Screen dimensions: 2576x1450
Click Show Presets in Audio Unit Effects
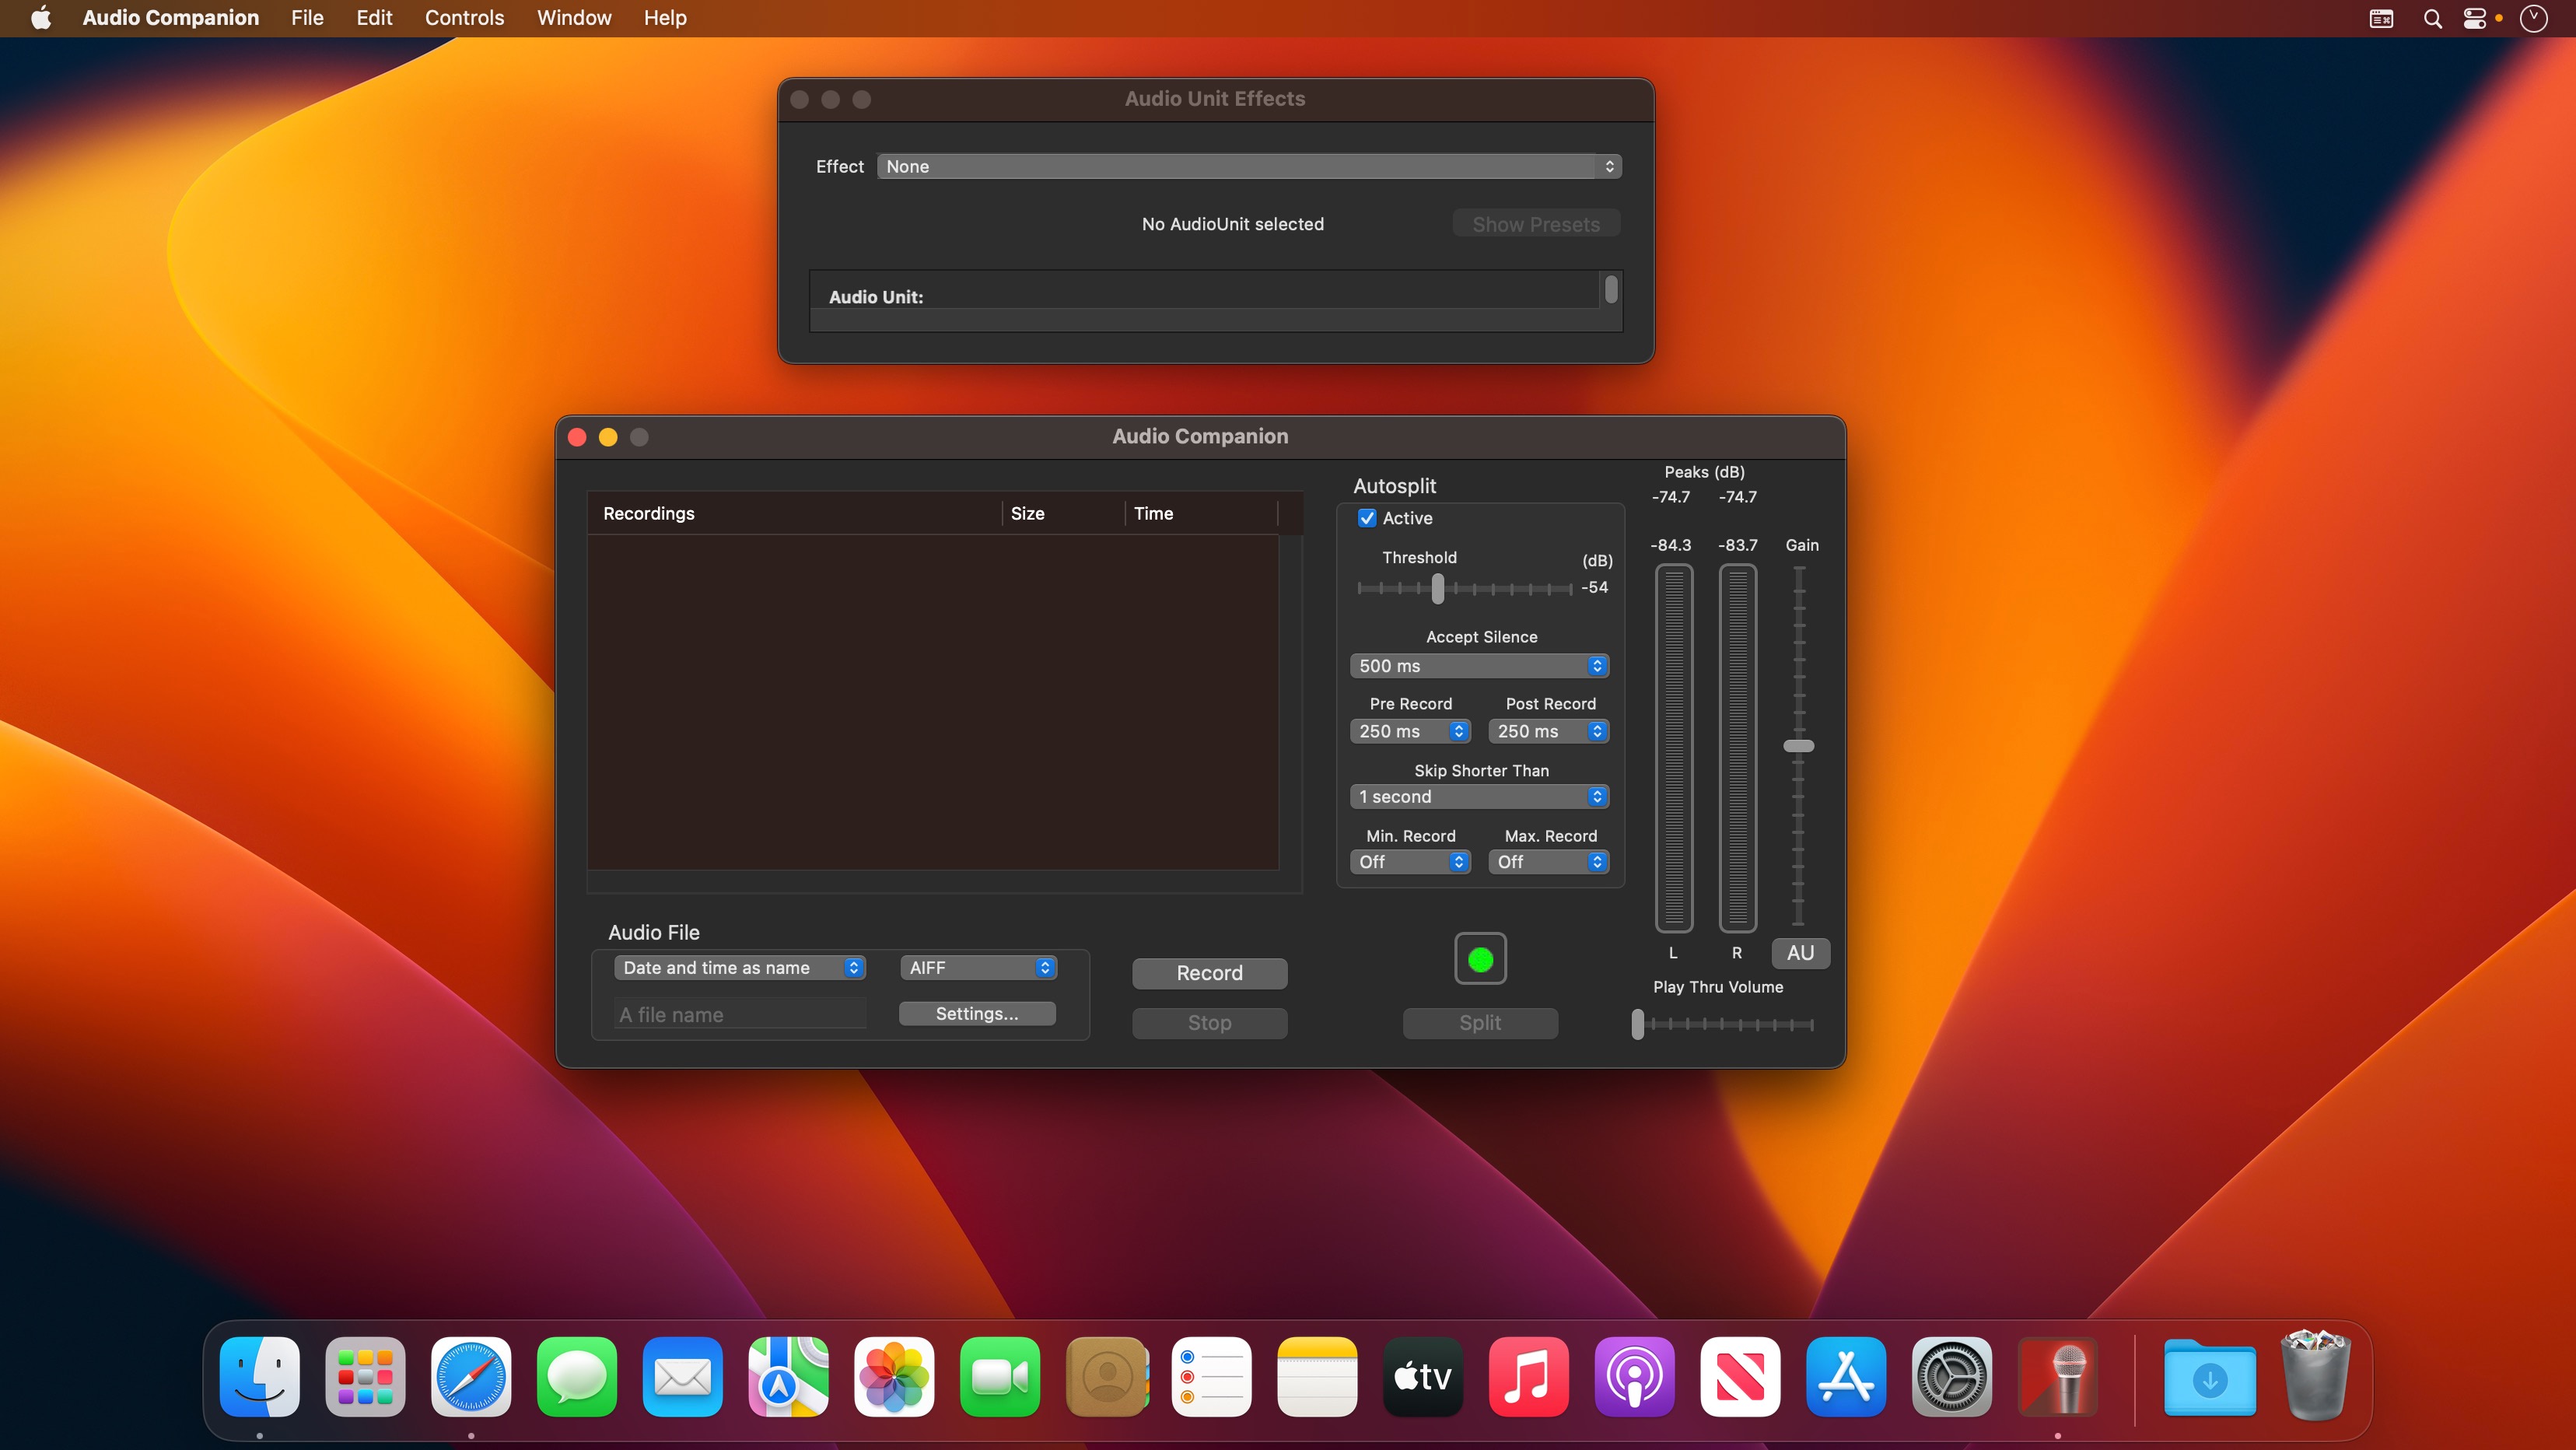1536,225
